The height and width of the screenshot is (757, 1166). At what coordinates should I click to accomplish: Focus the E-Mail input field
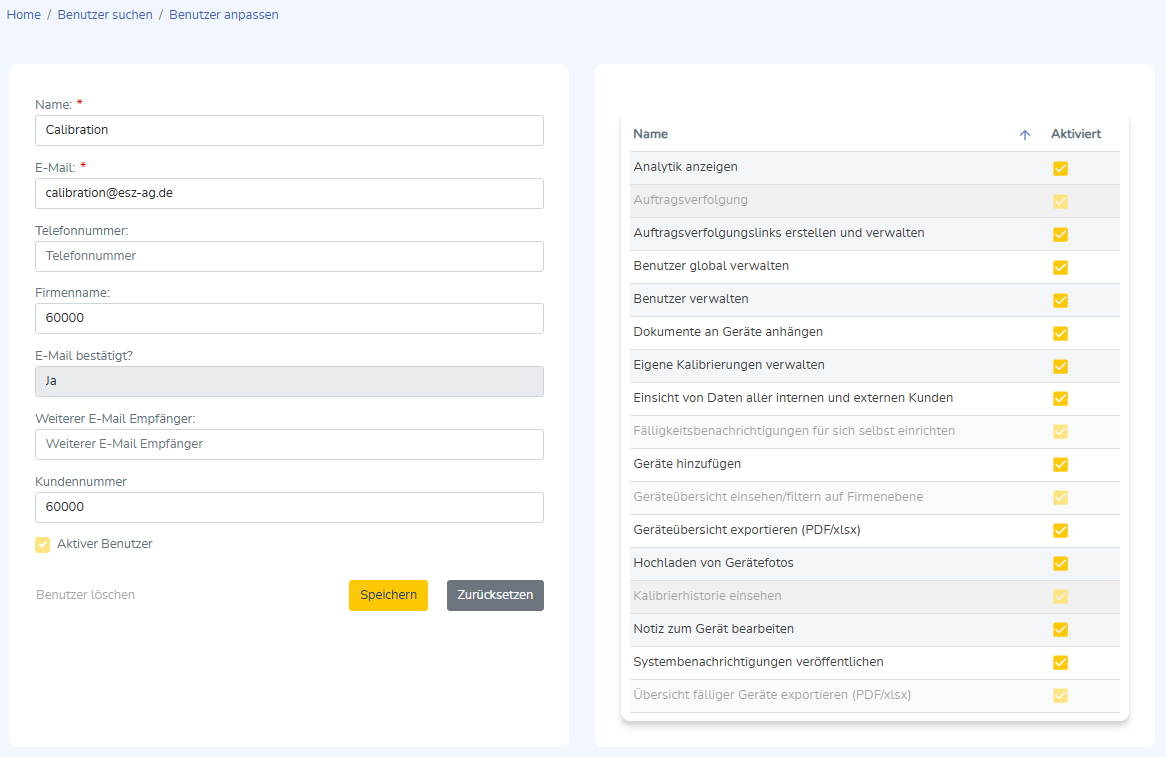[289, 193]
